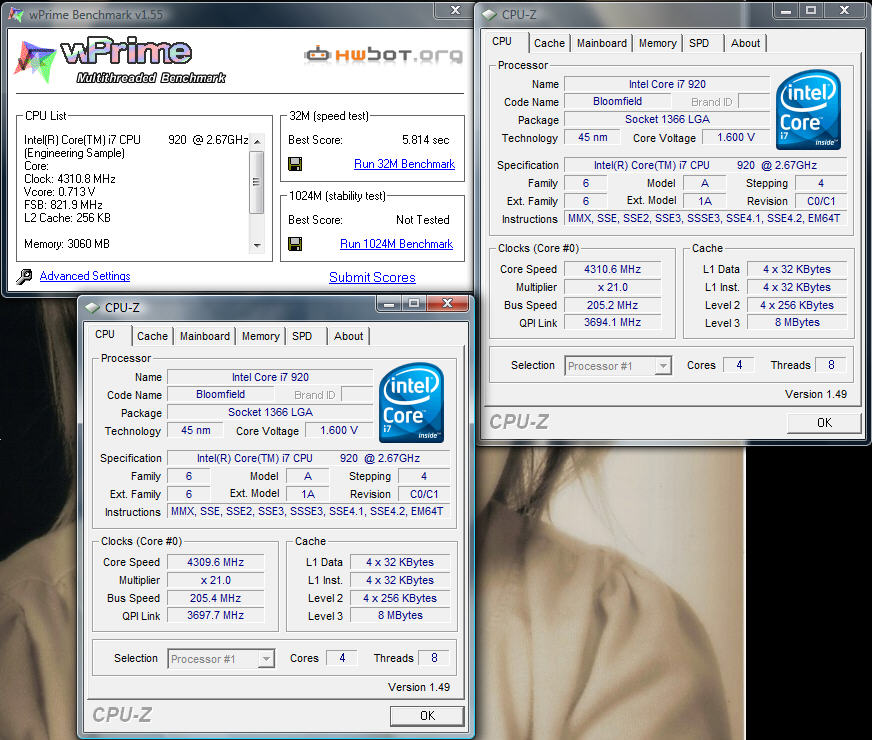Save the 32M benchmark score floppy icon
Viewport: 872px width, 740px height.
pyautogui.click(x=295, y=164)
